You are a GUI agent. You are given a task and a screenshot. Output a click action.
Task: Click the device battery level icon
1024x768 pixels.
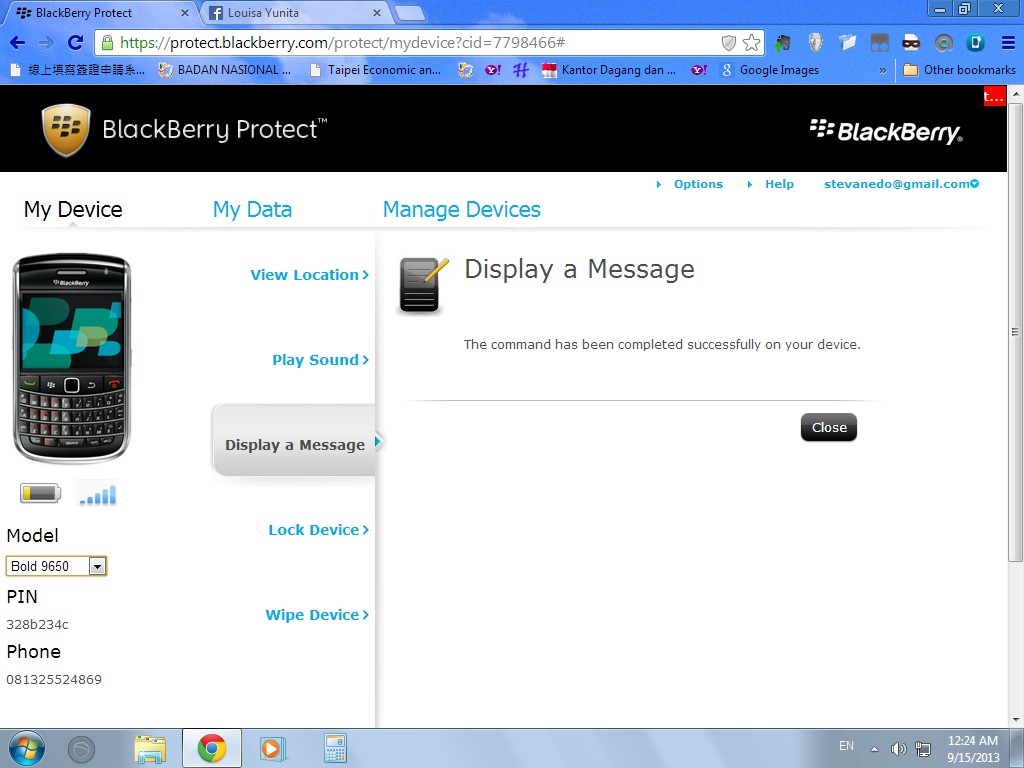(x=40, y=493)
